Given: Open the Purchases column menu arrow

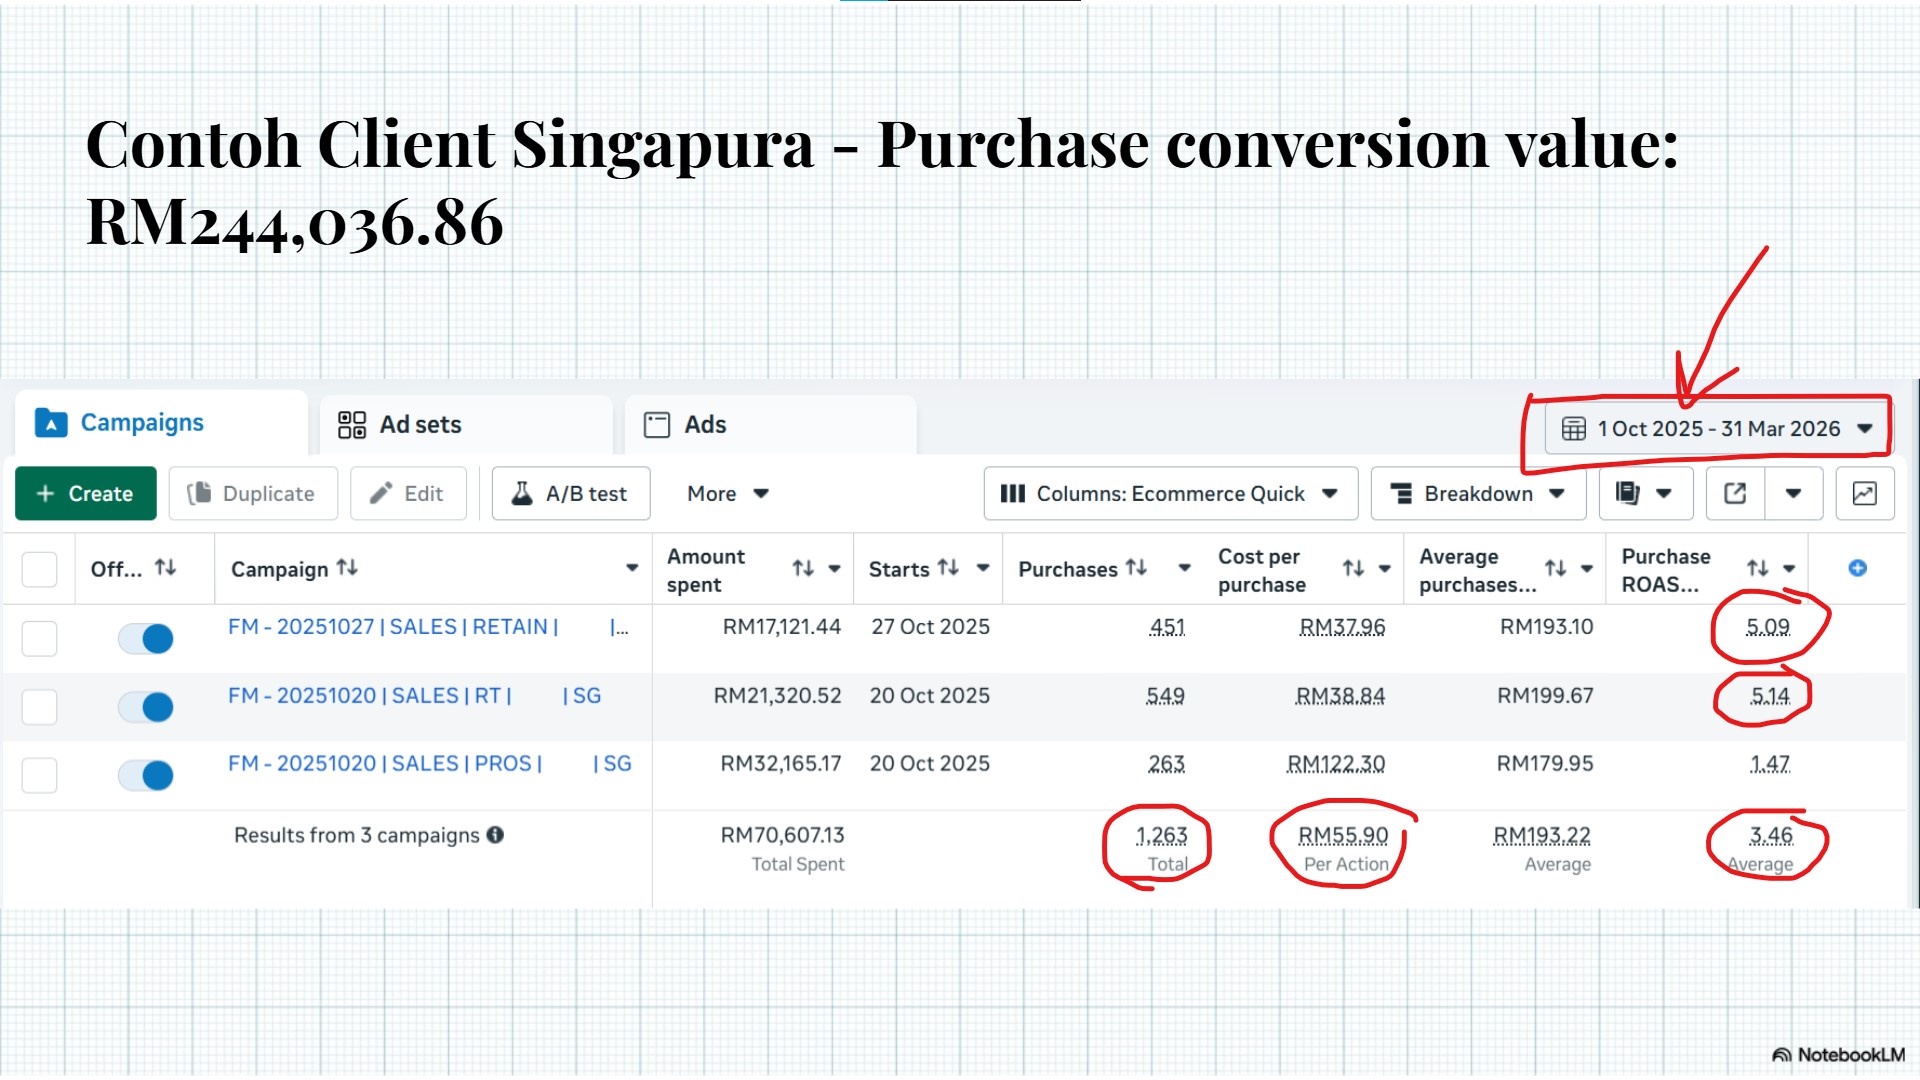Looking at the screenshot, I should coord(1184,568).
